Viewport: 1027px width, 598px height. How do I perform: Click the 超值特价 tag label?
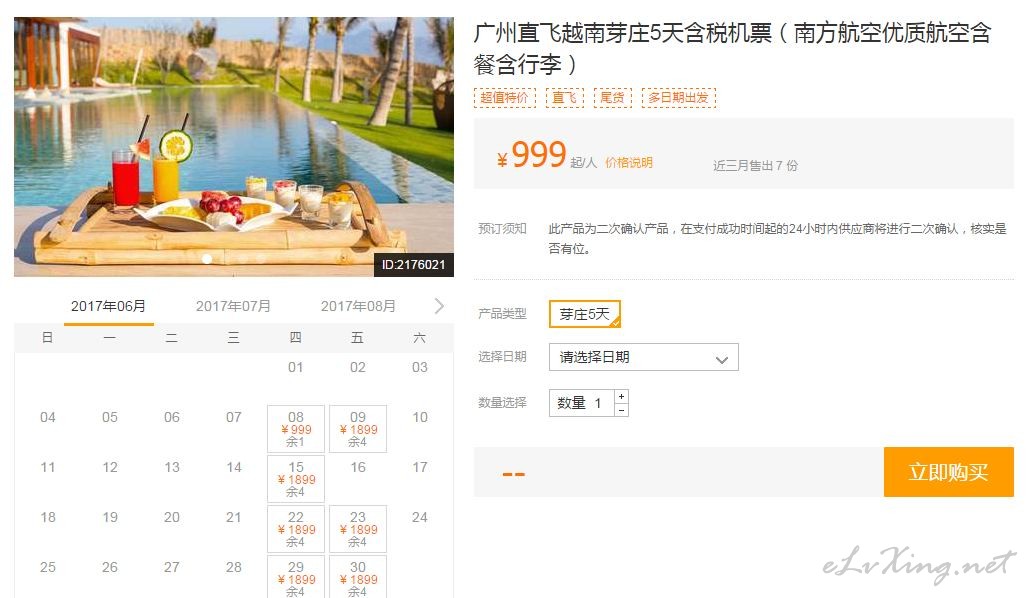coord(504,98)
